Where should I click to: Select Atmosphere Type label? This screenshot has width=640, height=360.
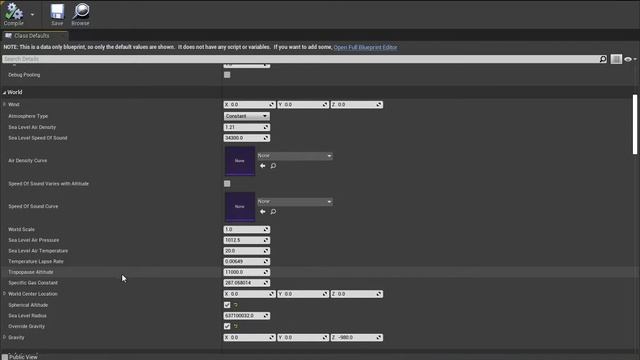point(28,116)
